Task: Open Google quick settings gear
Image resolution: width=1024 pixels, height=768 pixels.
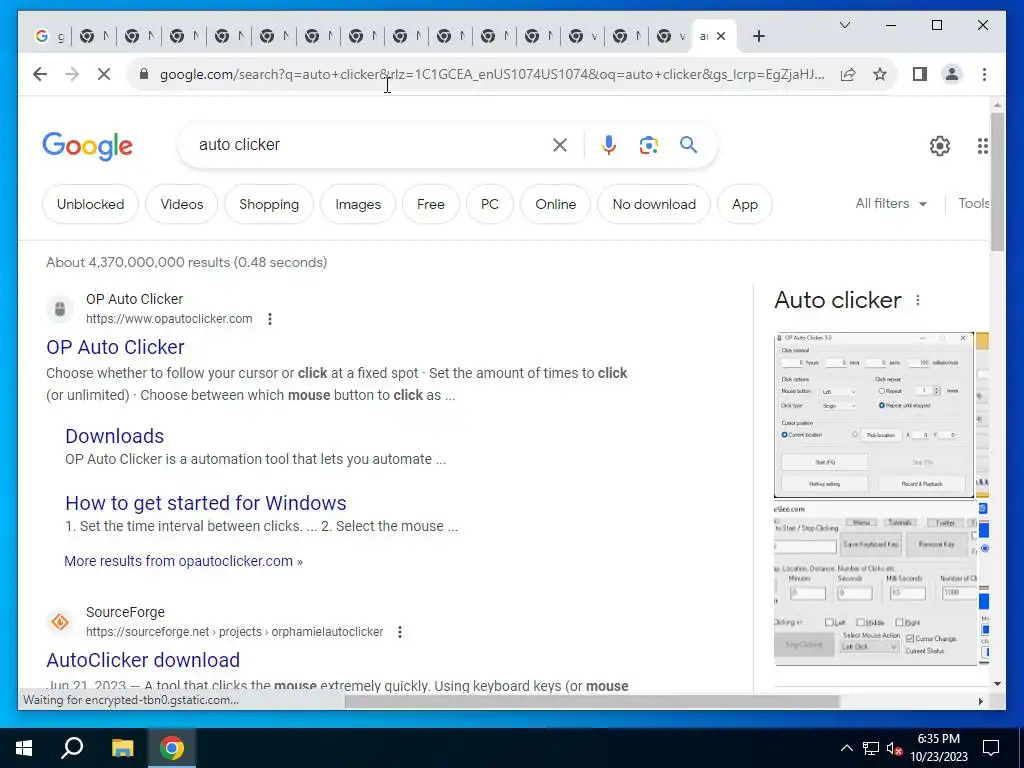Action: point(939,146)
